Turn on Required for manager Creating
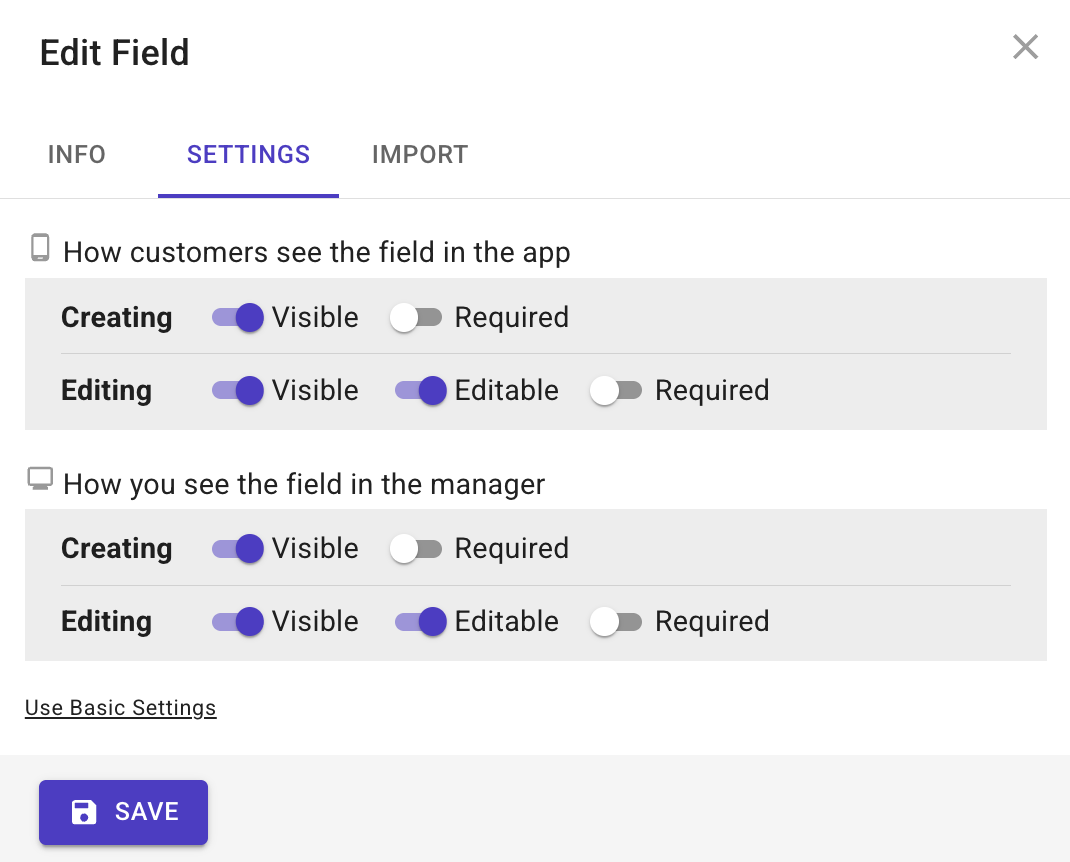The width and height of the screenshot is (1070, 862). pos(416,549)
